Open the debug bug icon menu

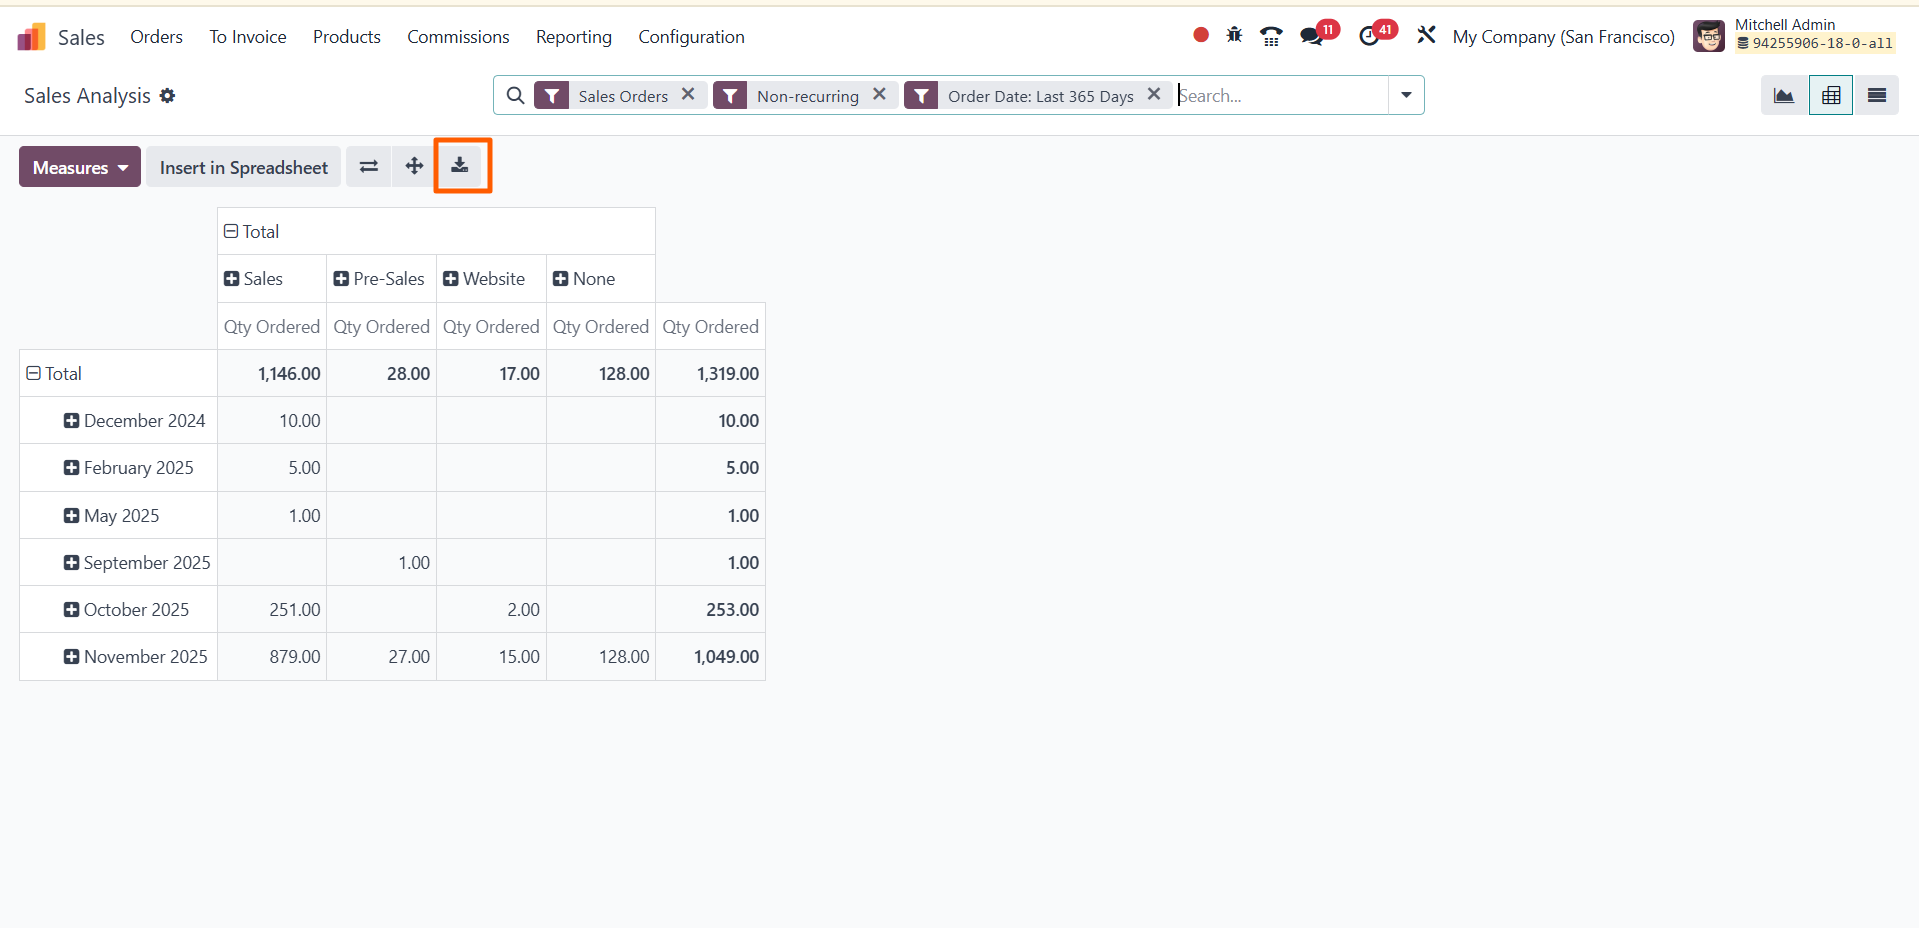[1234, 36]
